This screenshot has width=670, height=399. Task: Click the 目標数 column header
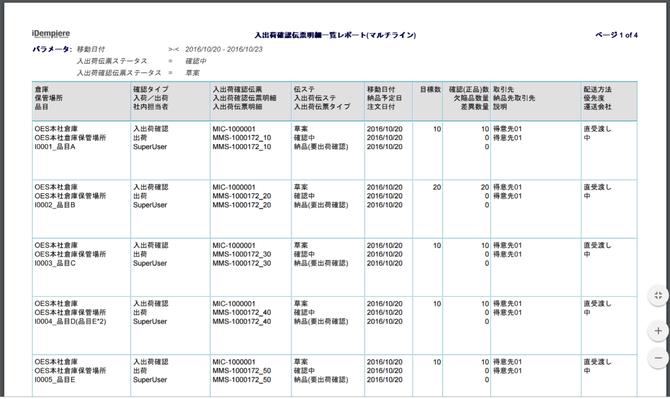(430, 89)
